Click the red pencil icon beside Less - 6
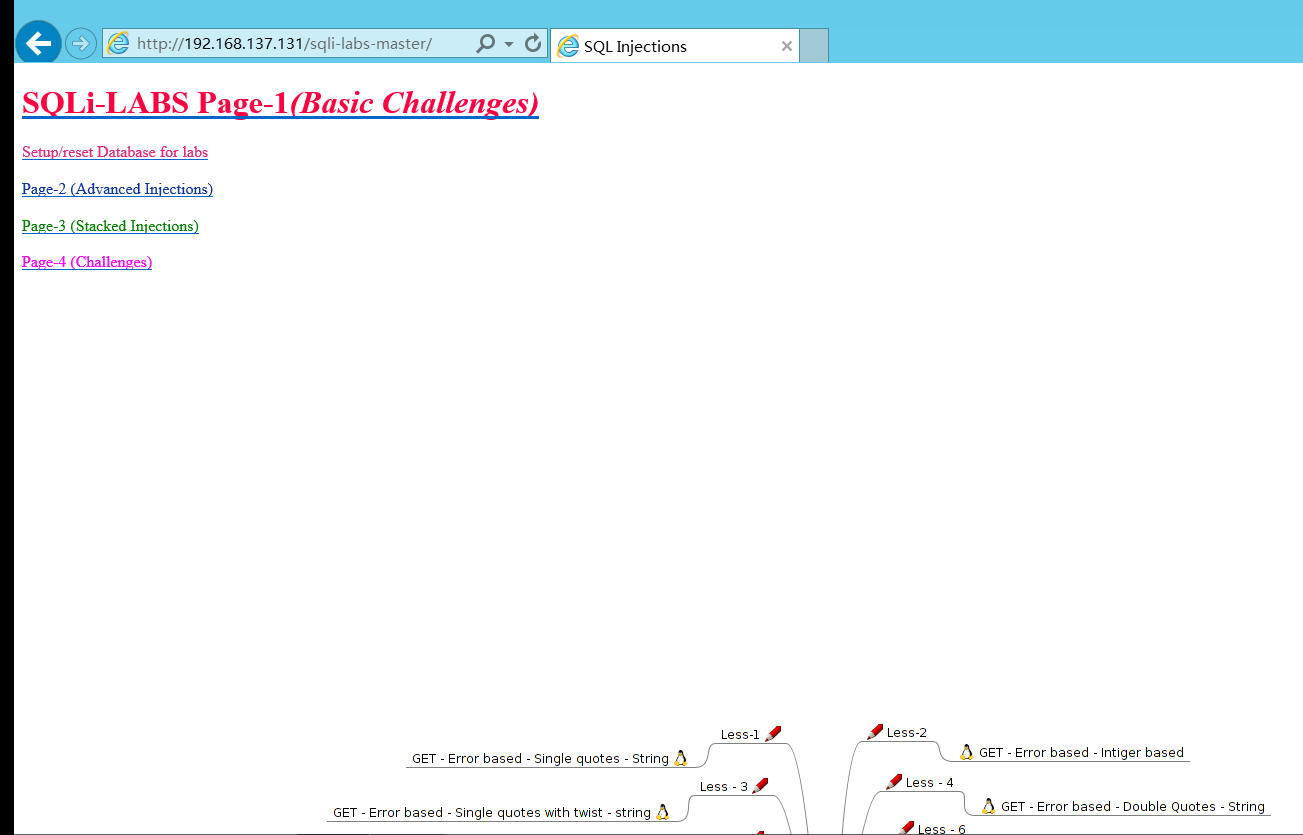This screenshot has width=1303, height=835. [x=906, y=828]
